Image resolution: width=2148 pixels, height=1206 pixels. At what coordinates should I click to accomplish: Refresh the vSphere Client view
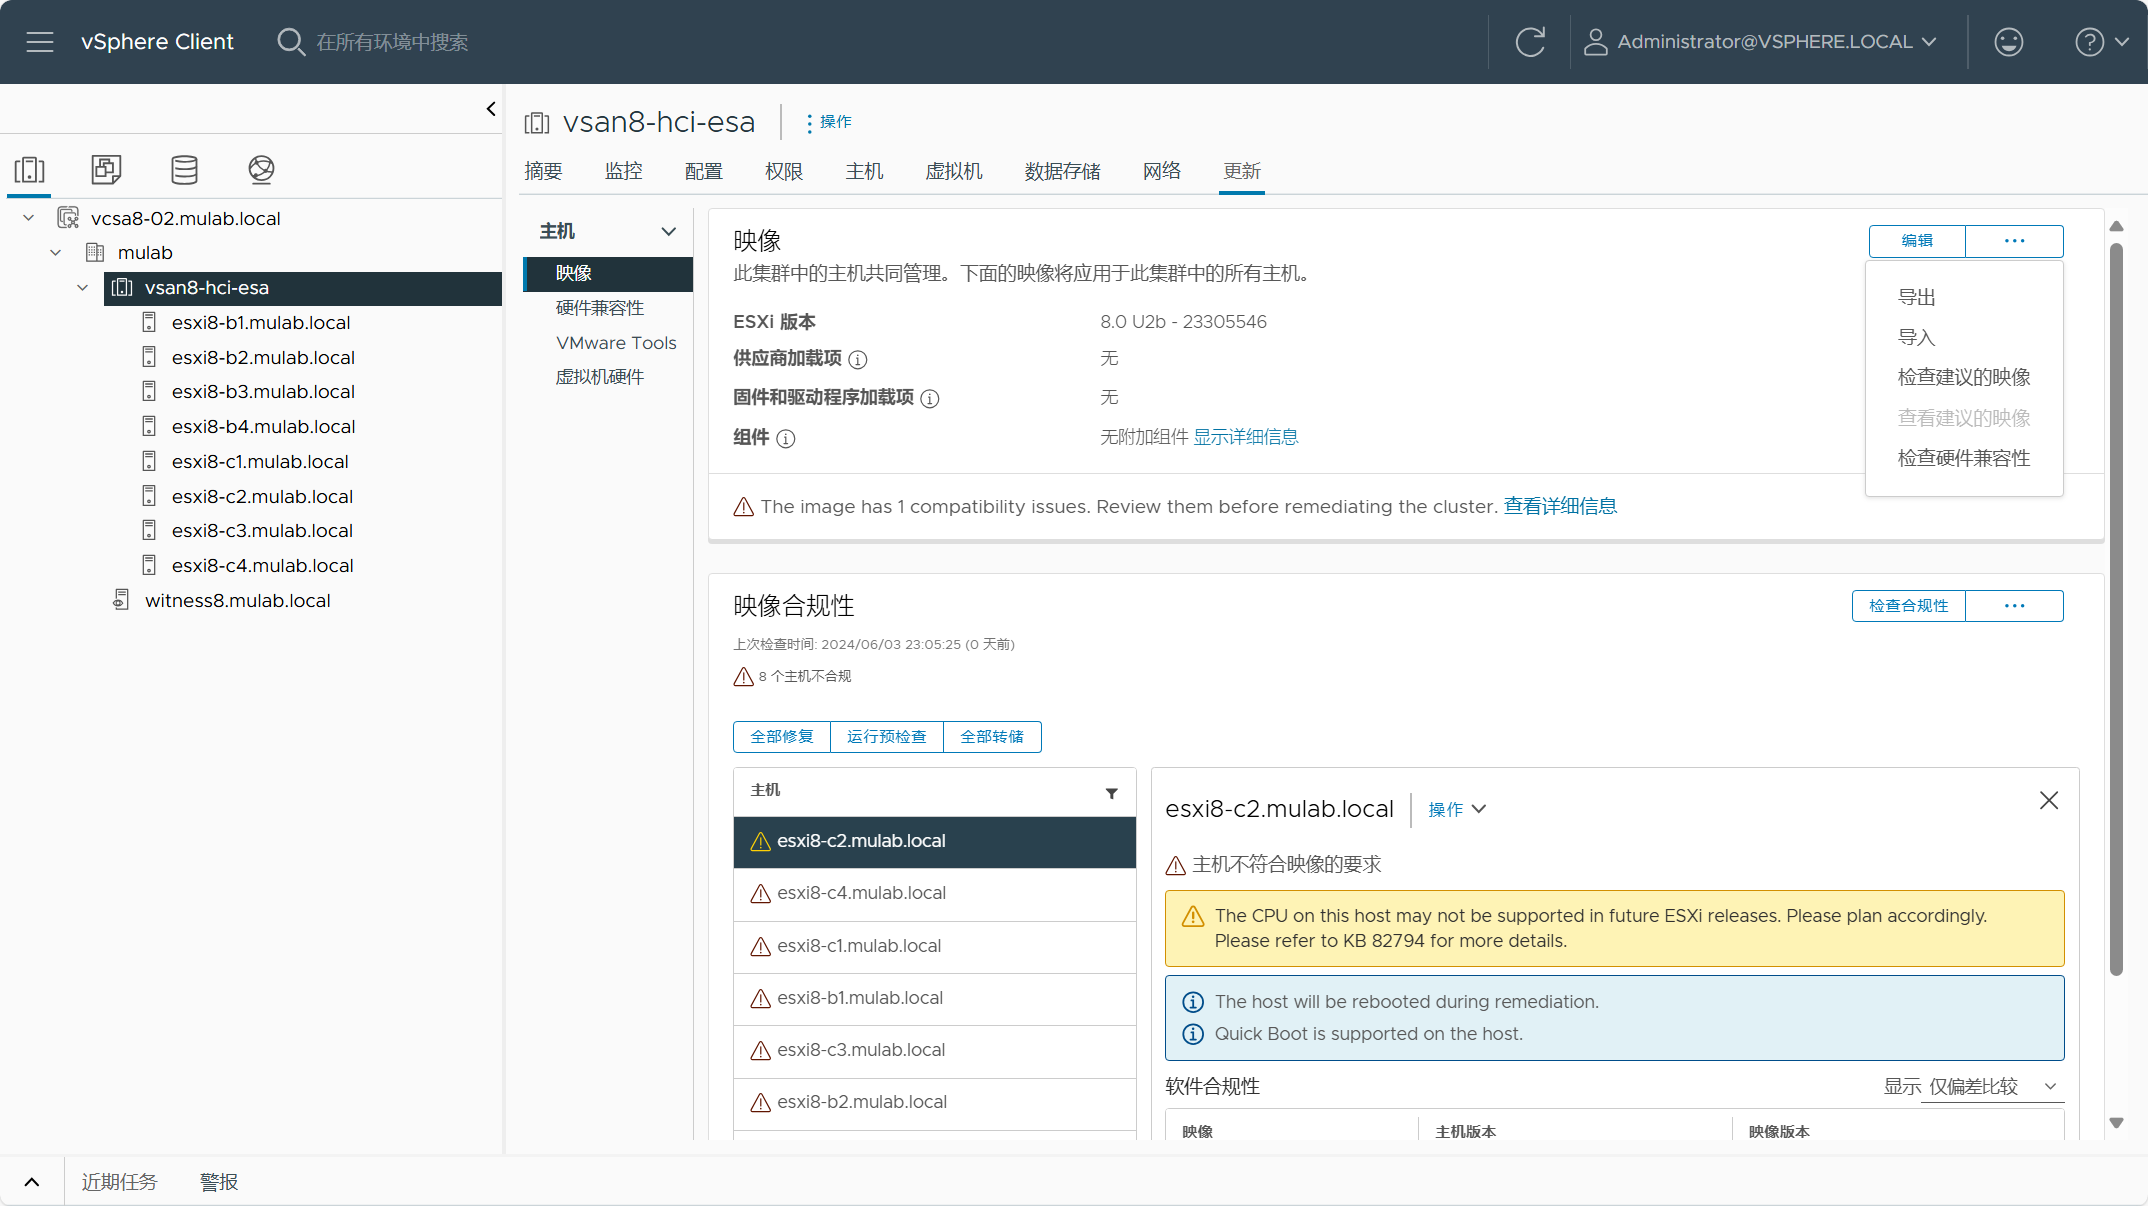pos(1530,42)
